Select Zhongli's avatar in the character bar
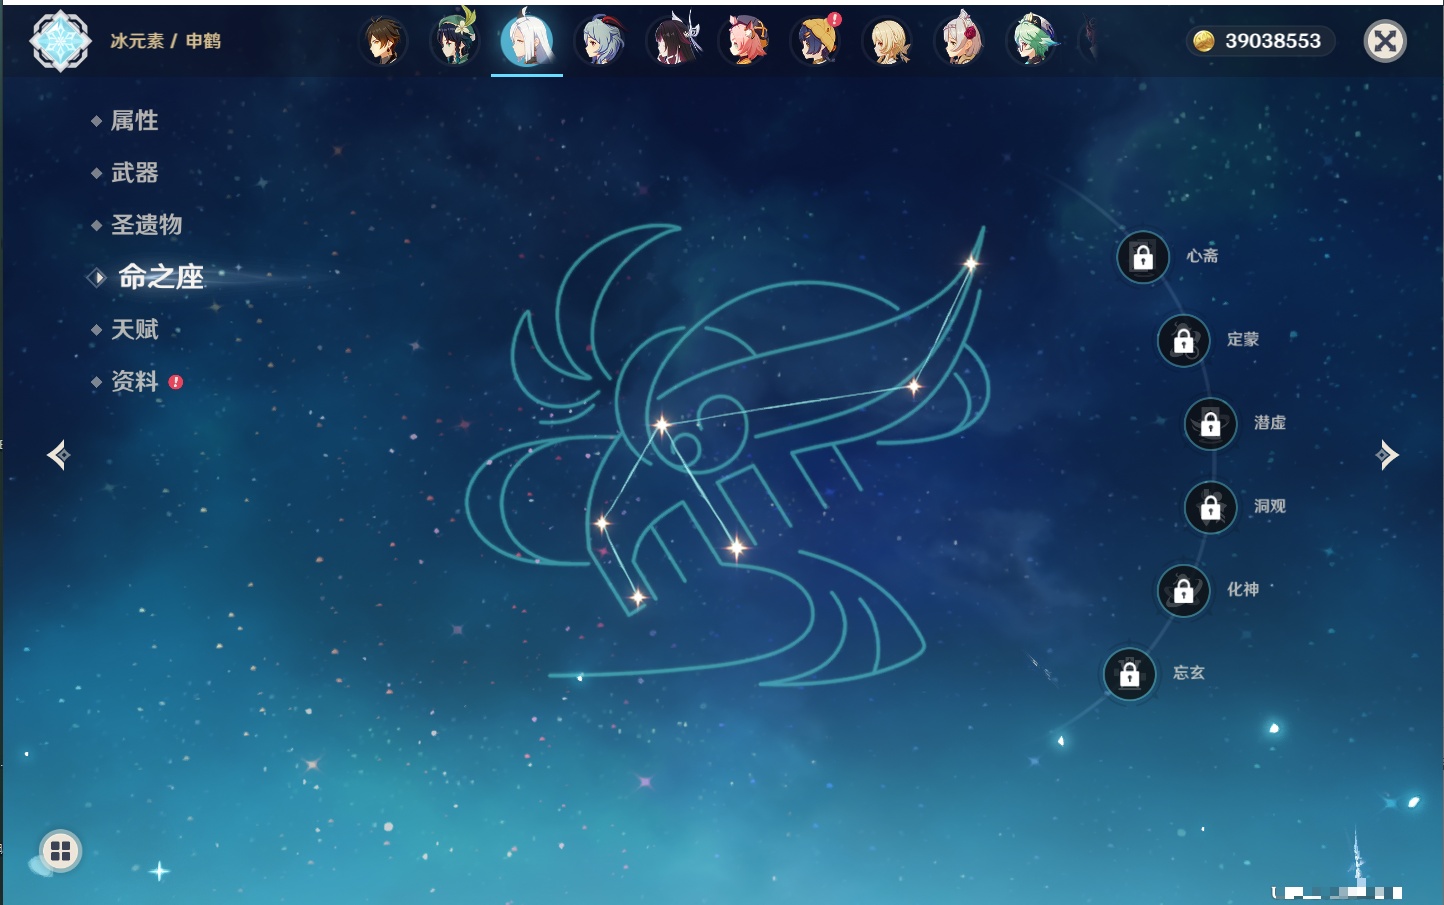The width and height of the screenshot is (1444, 905). (383, 41)
